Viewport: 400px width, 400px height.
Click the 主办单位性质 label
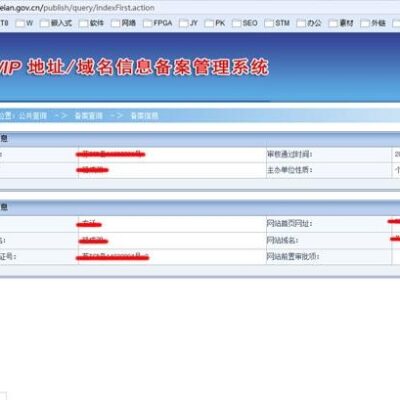tap(289, 170)
